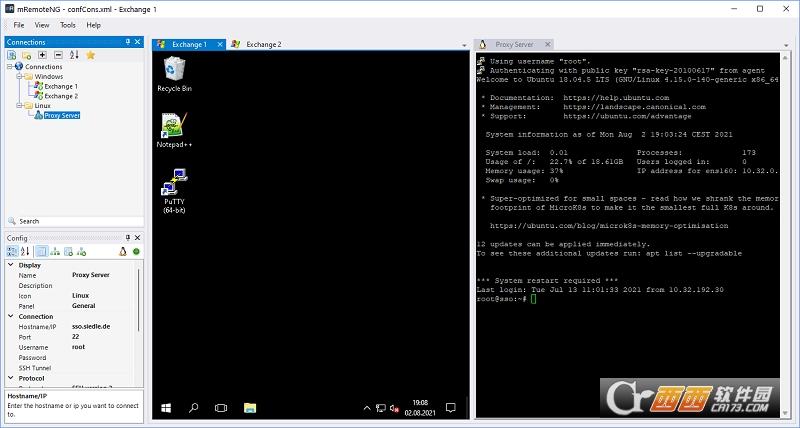Pin the Connections panel
The width and height of the screenshot is (800, 428).
click(128, 42)
